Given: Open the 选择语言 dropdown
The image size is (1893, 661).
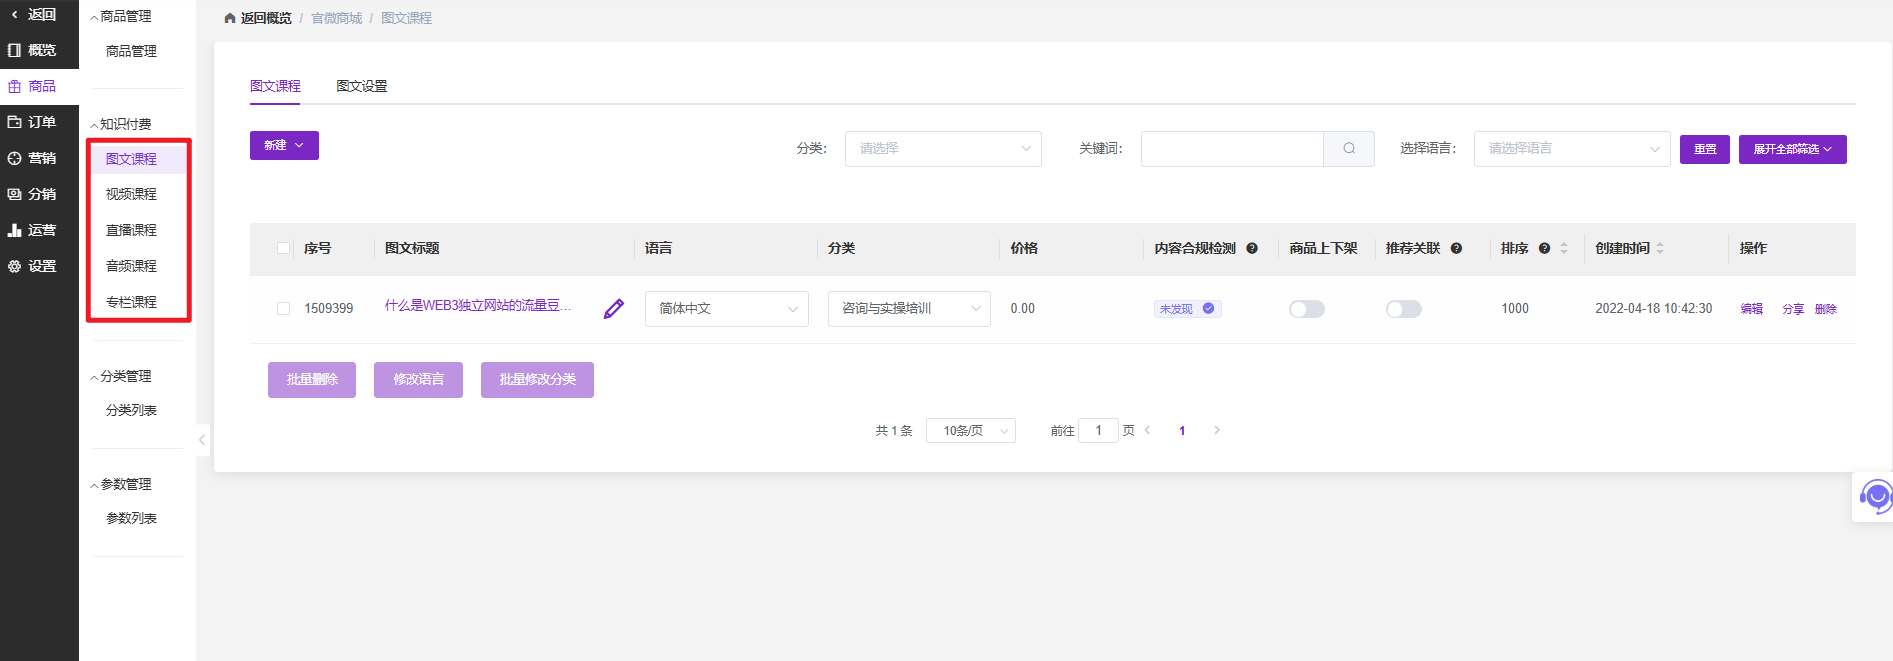Looking at the screenshot, I should (1571, 149).
